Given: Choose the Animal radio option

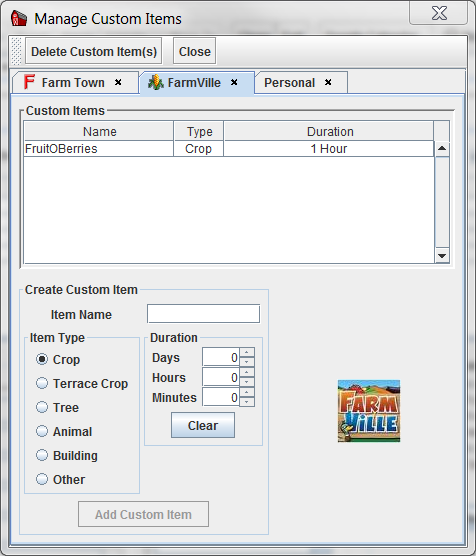Looking at the screenshot, I should pyautogui.click(x=42, y=431).
